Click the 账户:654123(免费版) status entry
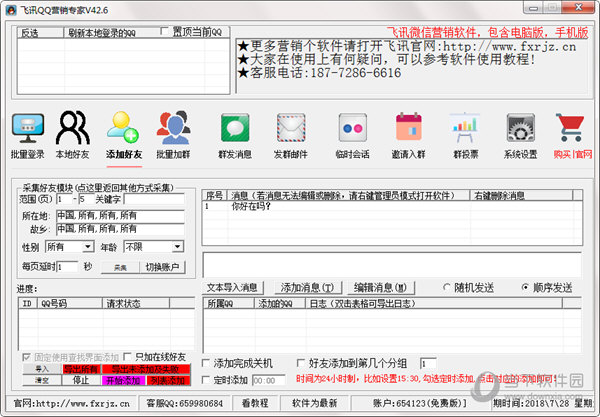 coord(420,403)
